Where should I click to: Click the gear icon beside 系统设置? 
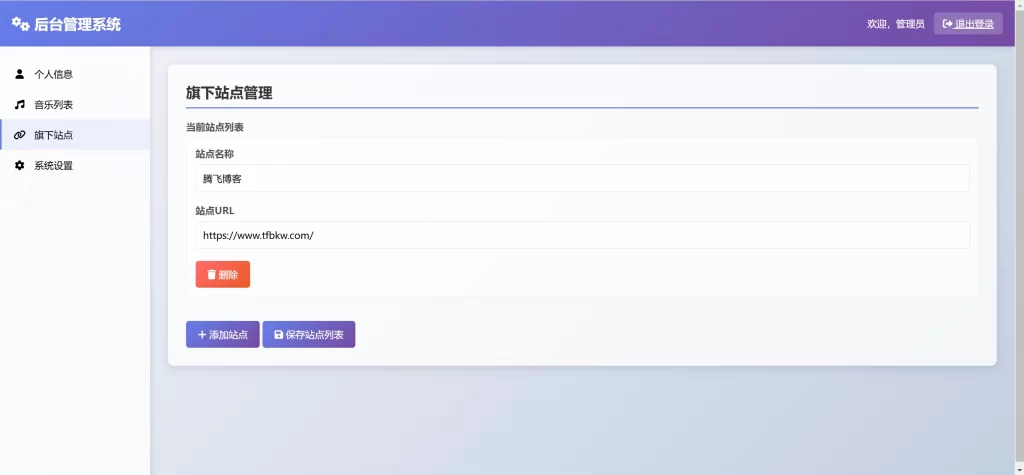click(x=19, y=165)
